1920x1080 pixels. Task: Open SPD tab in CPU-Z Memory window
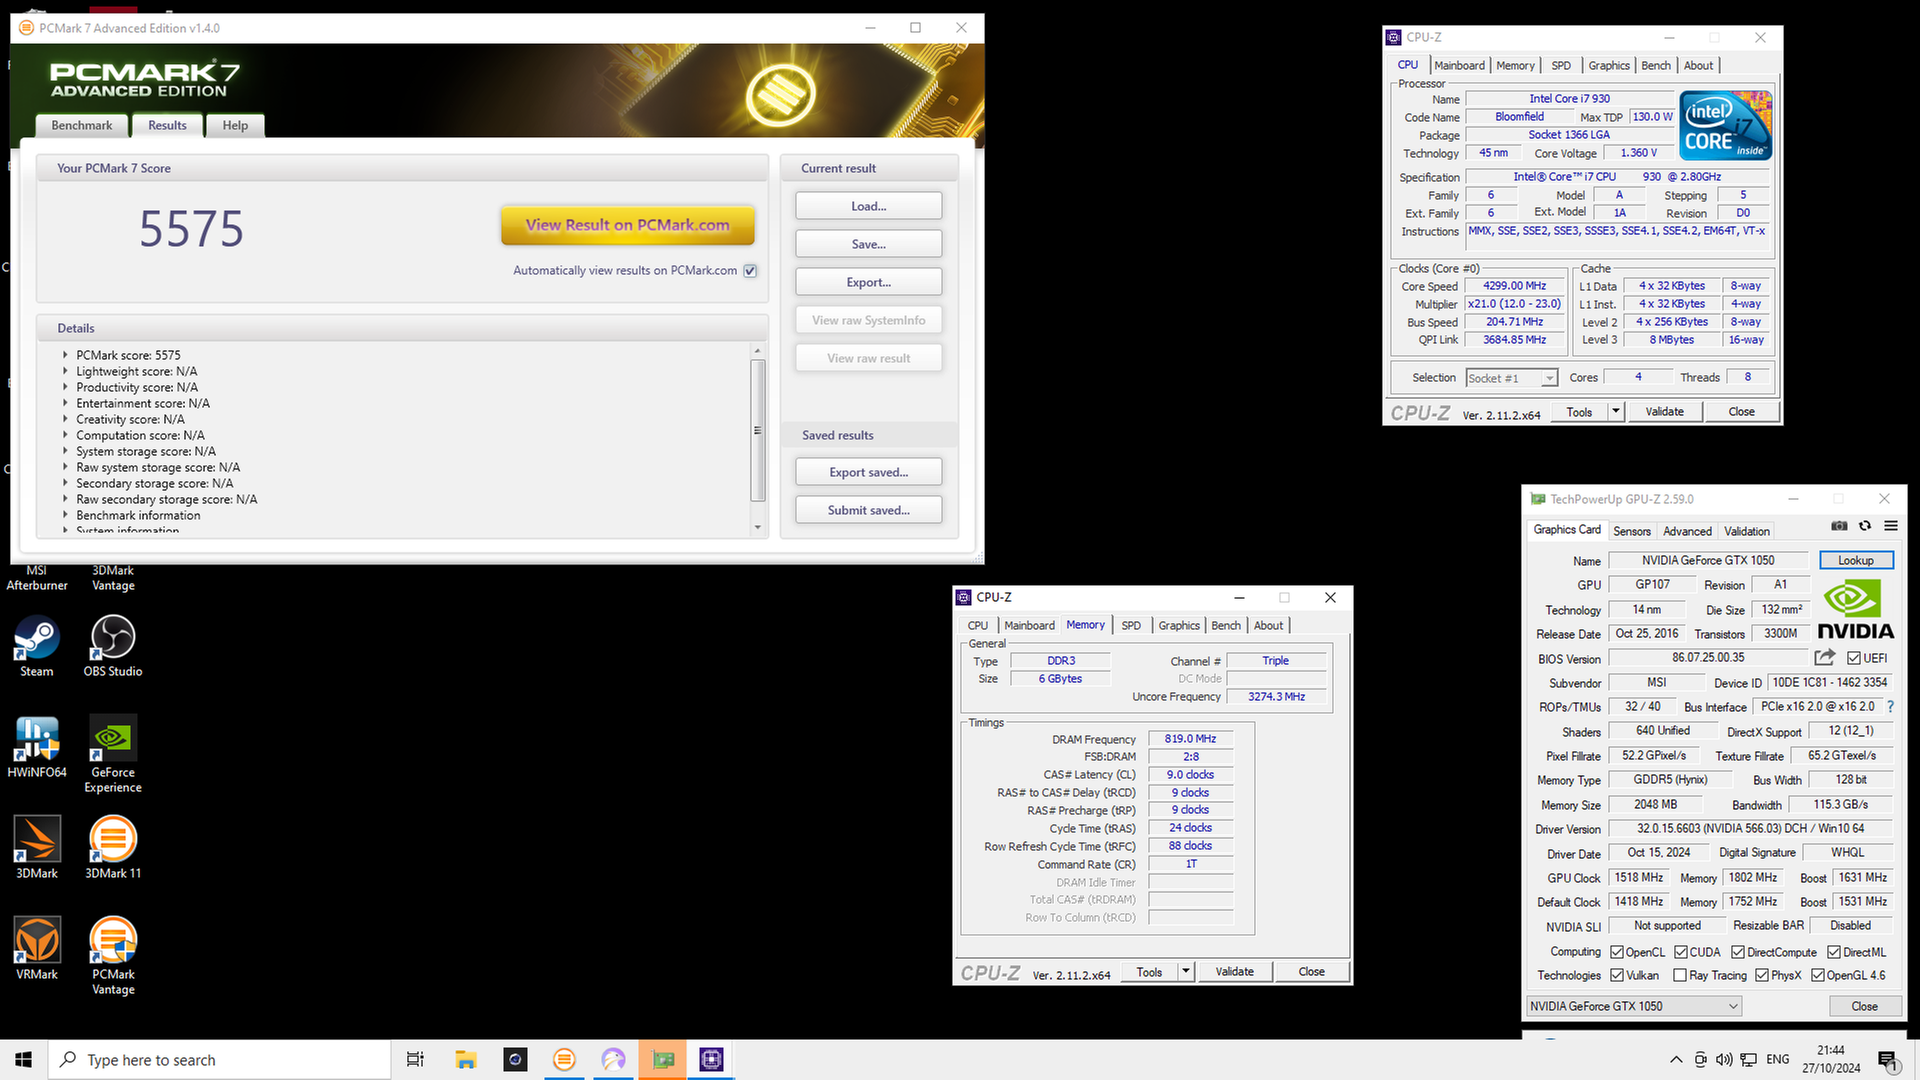pyautogui.click(x=1131, y=625)
